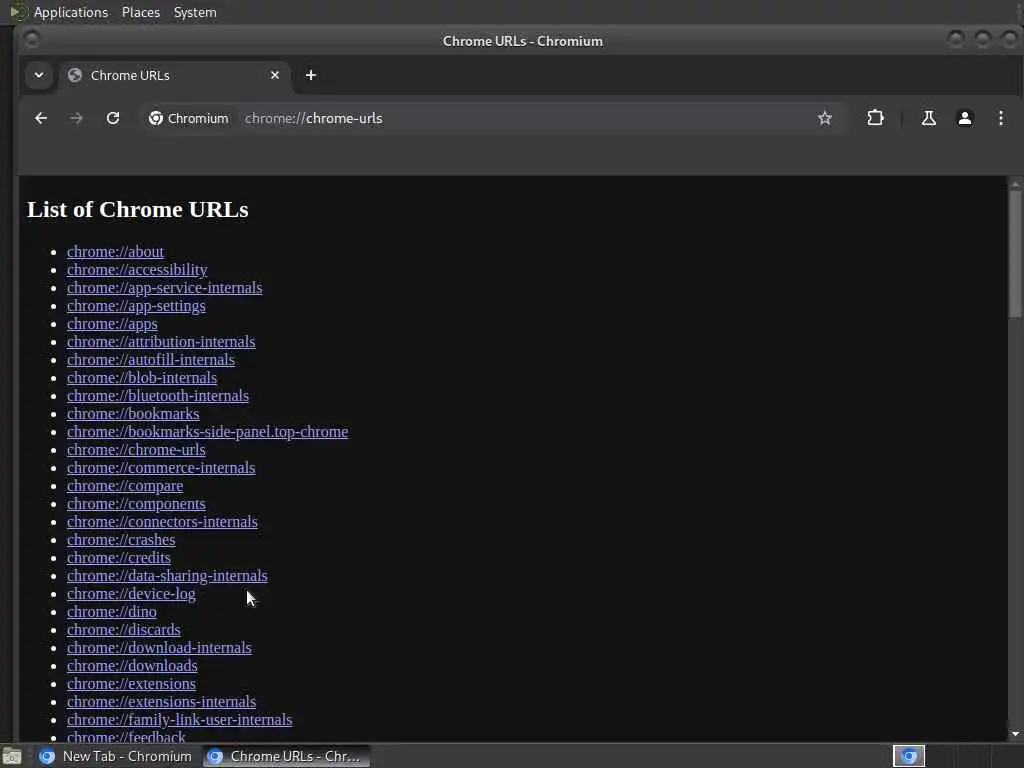Open chrome://app-service-internals link
1024x768 pixels.
165,288
